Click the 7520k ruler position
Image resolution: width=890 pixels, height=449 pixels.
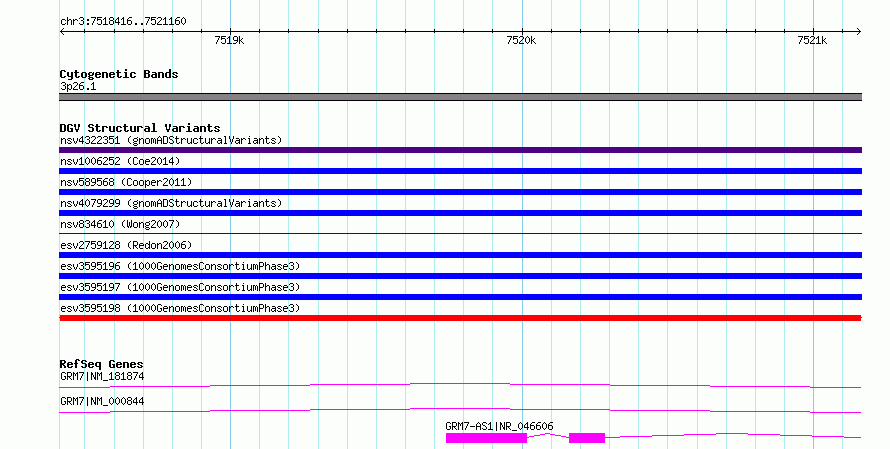click(521, 40)
